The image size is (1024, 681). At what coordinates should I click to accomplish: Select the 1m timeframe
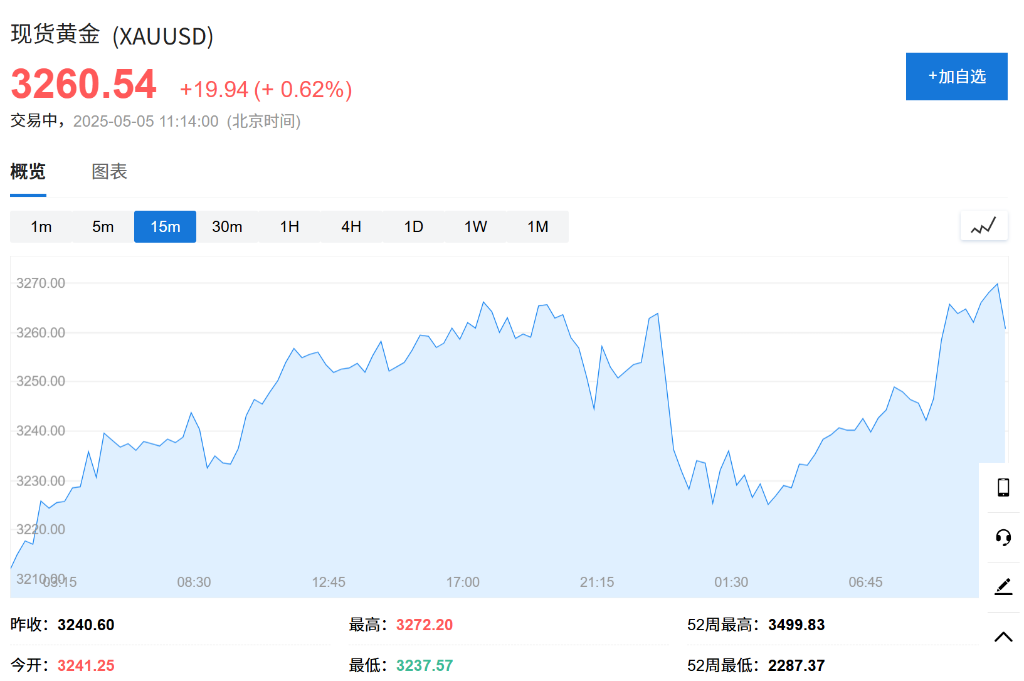41,227
